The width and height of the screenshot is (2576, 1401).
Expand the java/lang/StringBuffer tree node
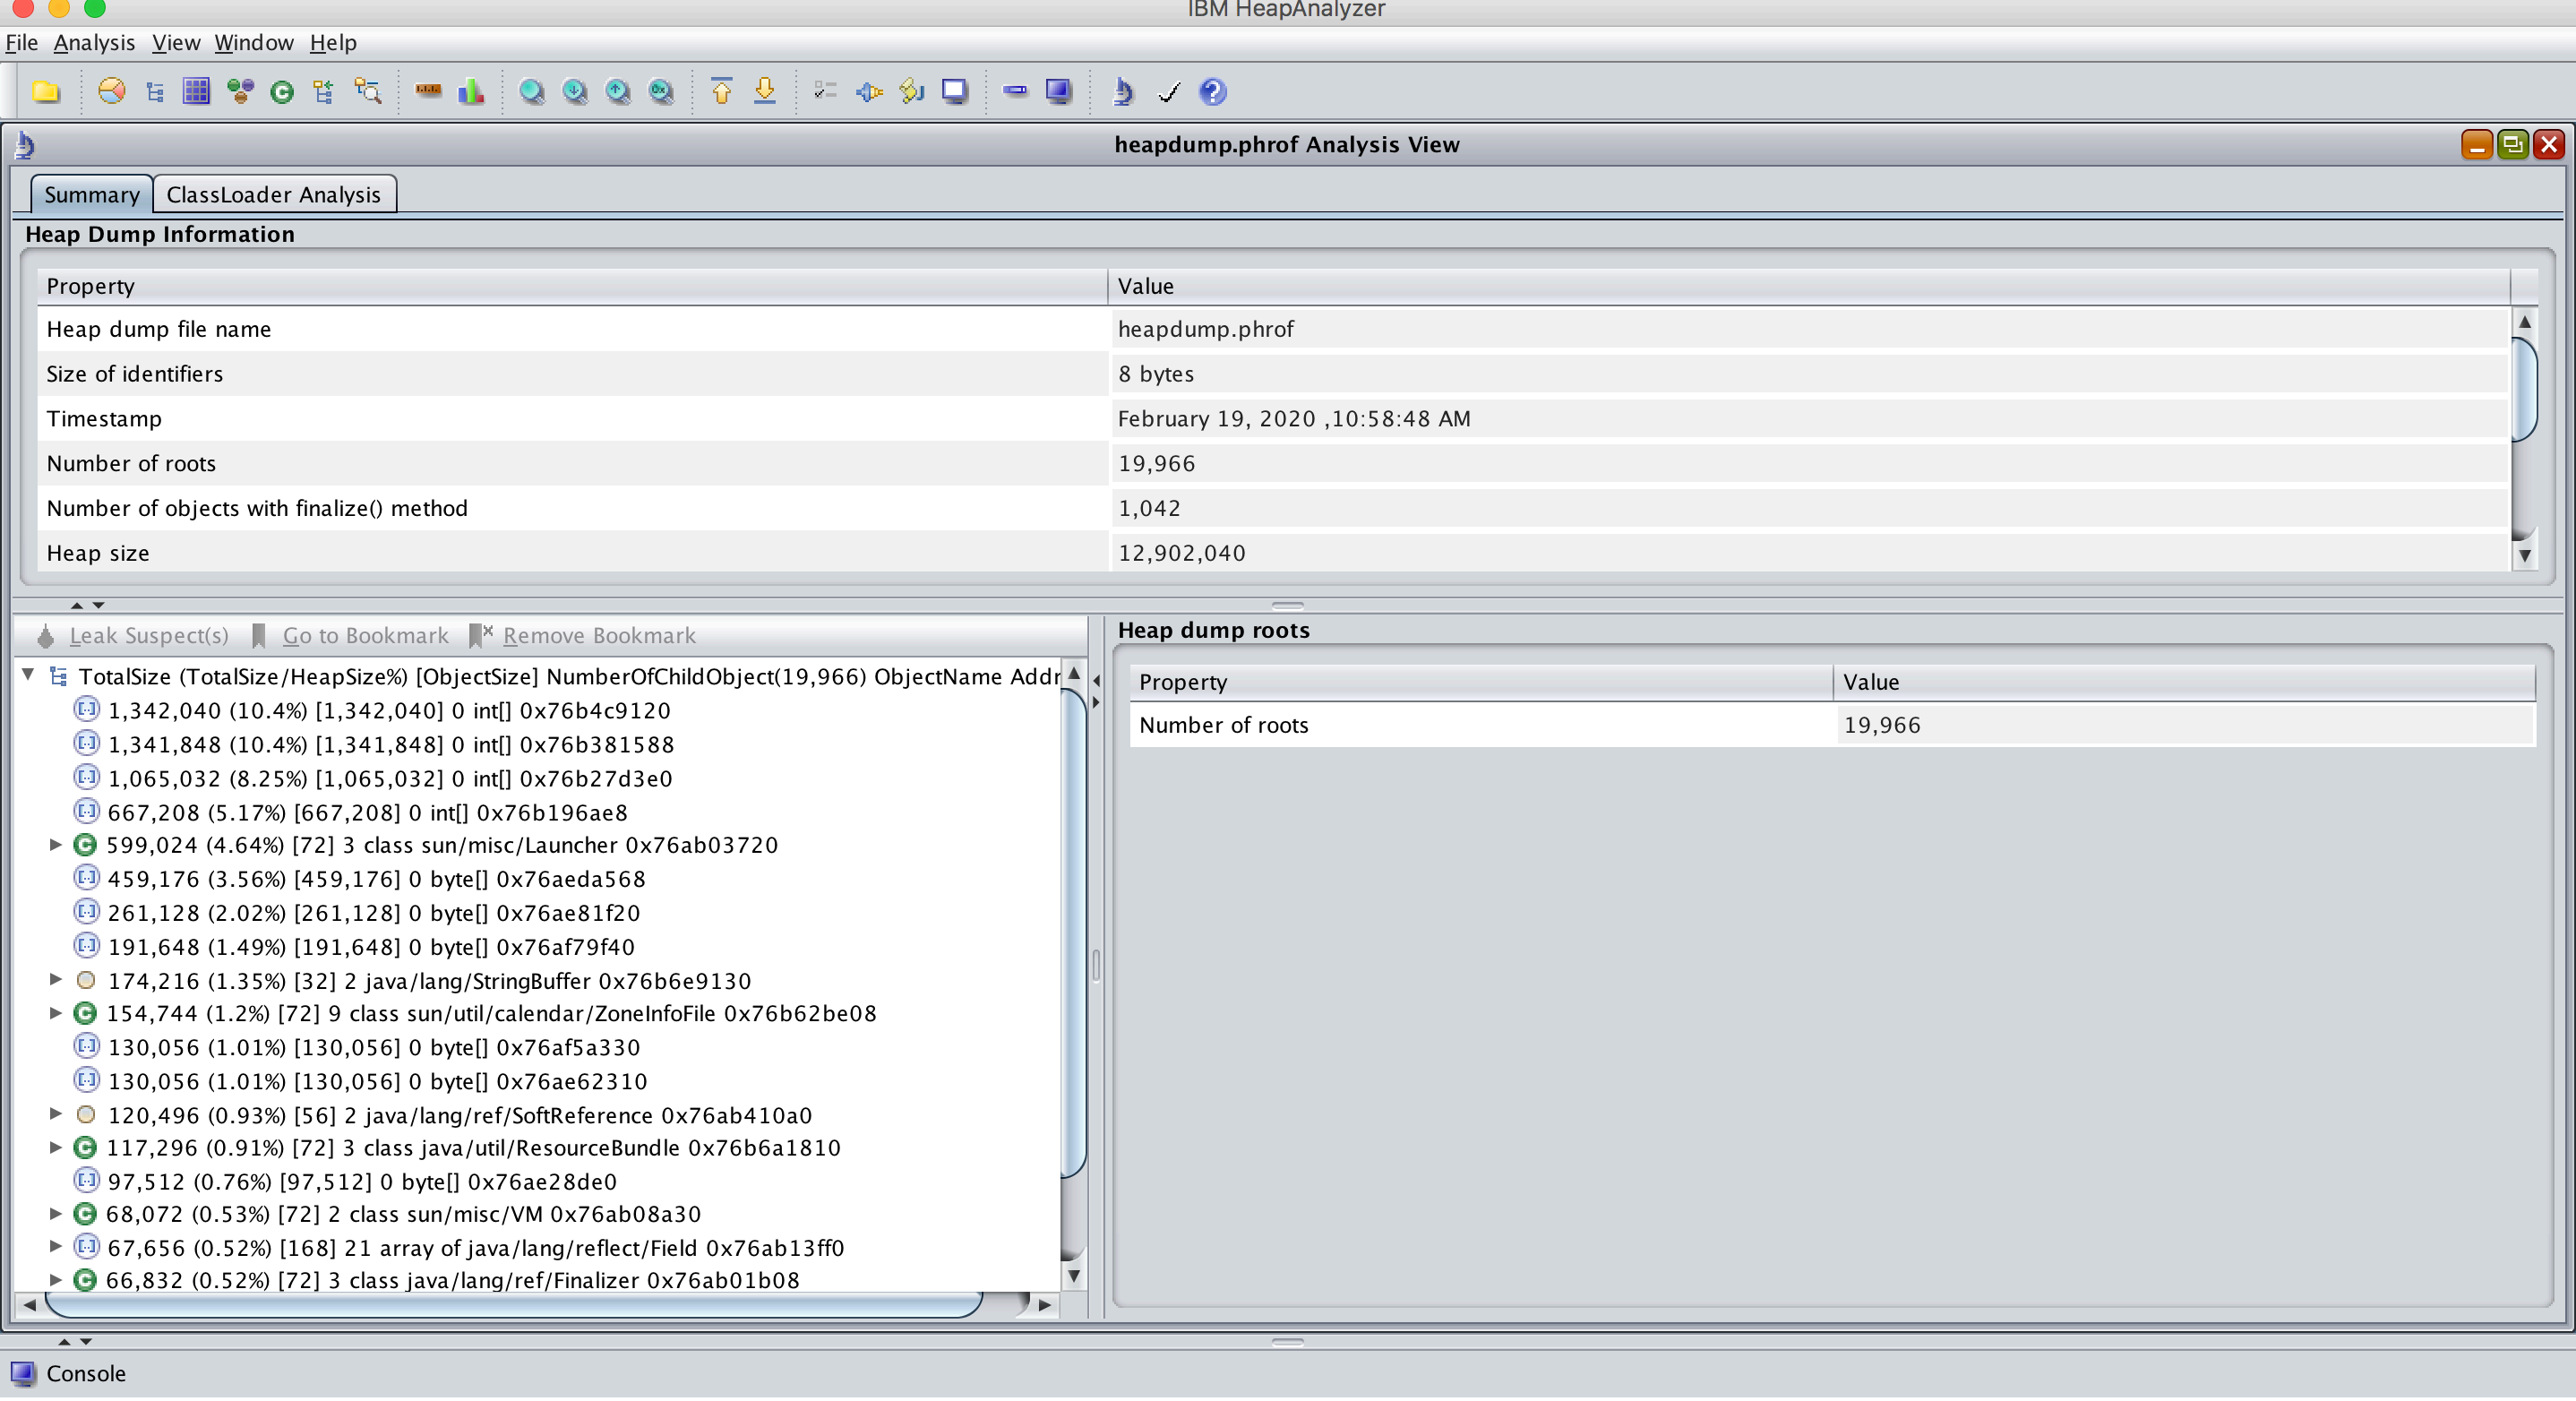56,980
